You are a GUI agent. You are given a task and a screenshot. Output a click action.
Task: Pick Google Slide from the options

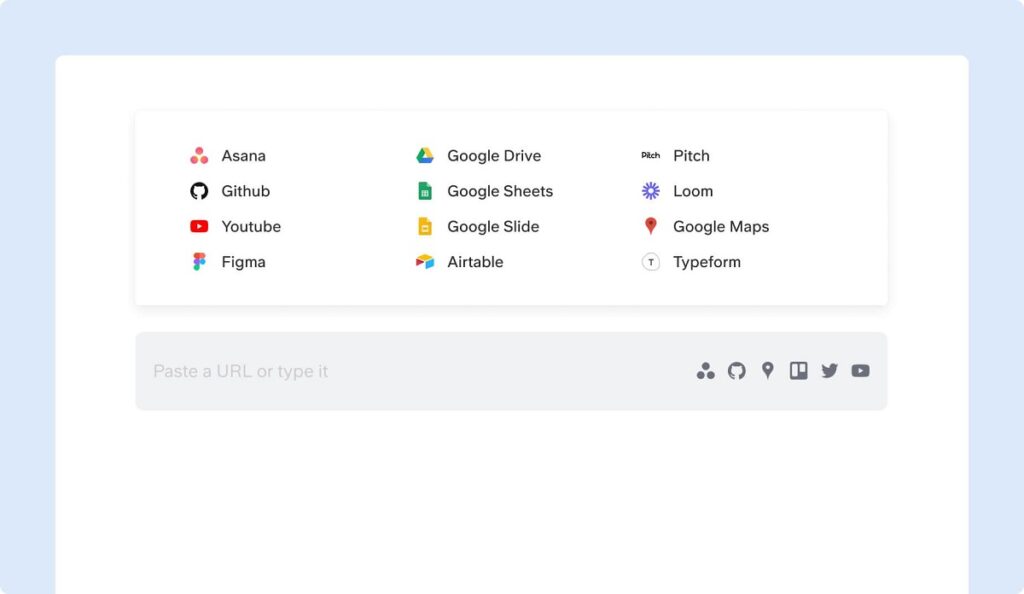[x=492, y=227]
